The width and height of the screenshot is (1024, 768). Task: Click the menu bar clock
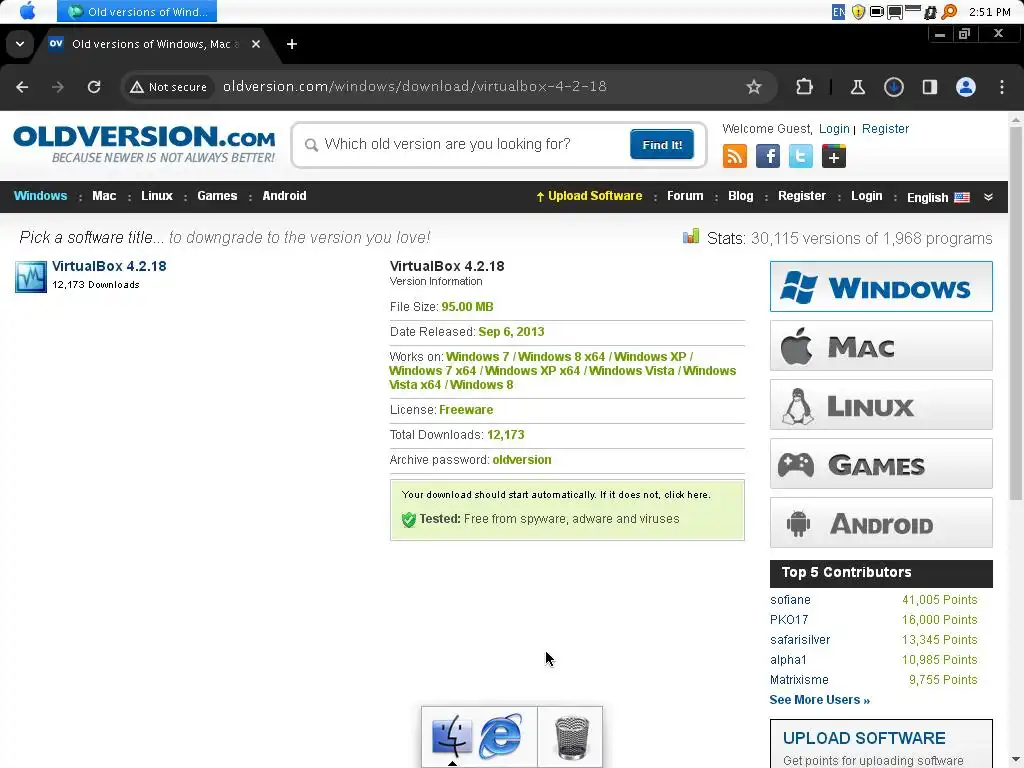point(989,12)
